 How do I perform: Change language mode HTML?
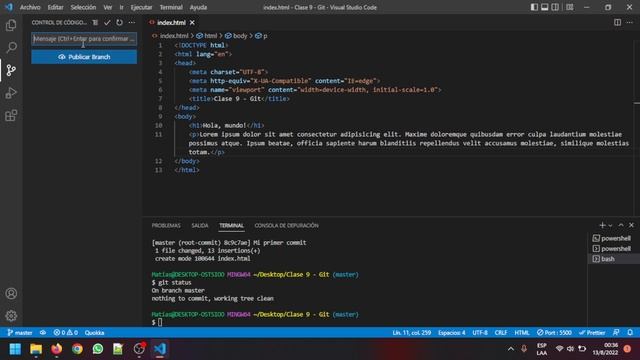pyautogui.click(x=522, y=333)
